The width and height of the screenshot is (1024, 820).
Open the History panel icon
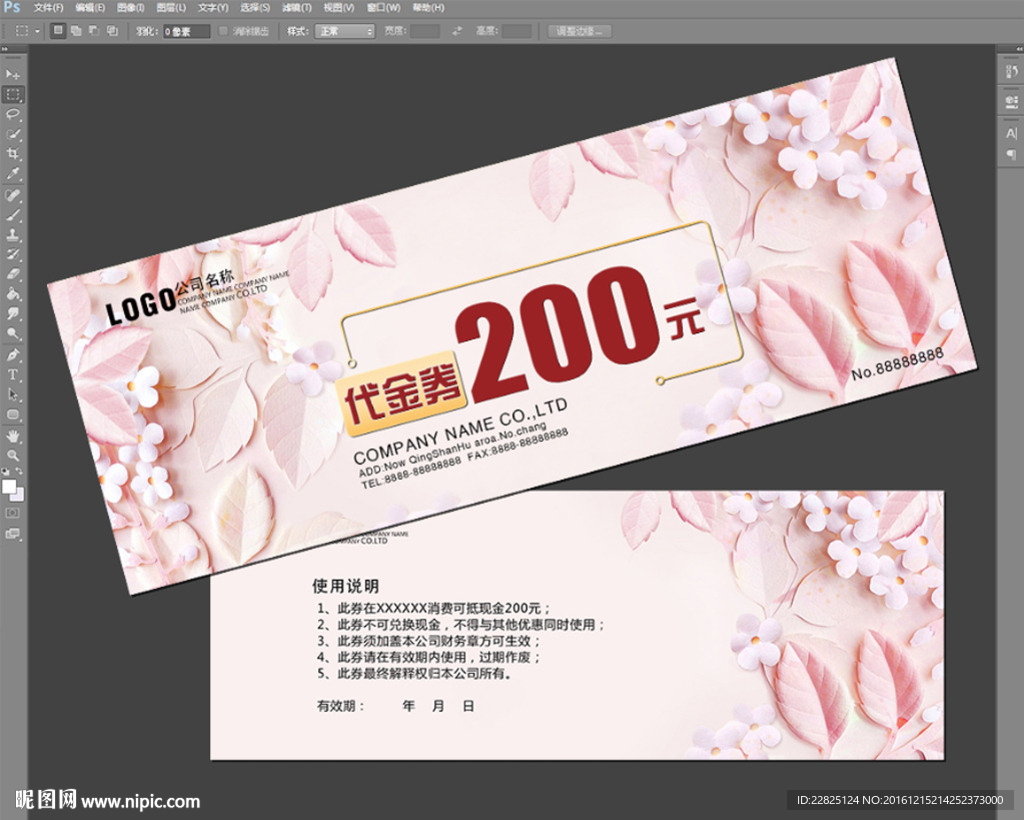click(x=1012, y=71)
